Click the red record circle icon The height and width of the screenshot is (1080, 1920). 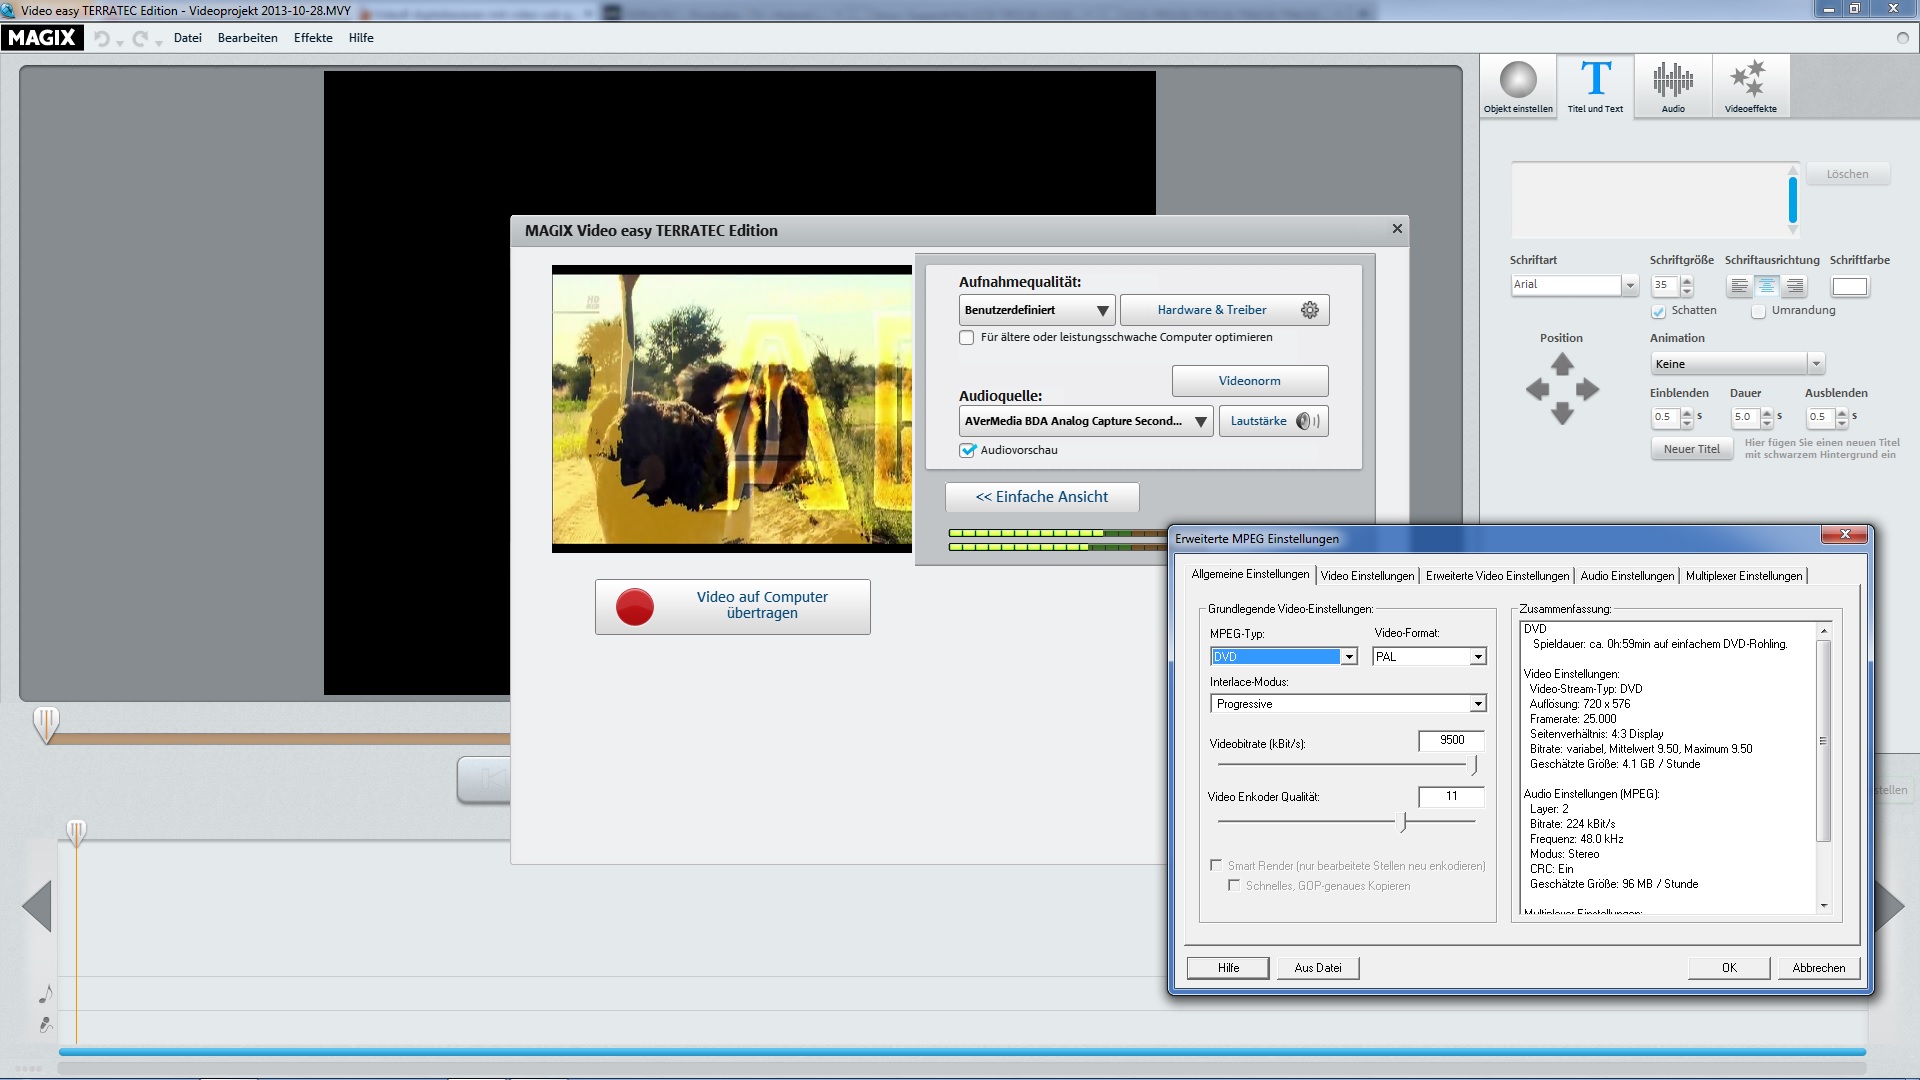(635, 606)
